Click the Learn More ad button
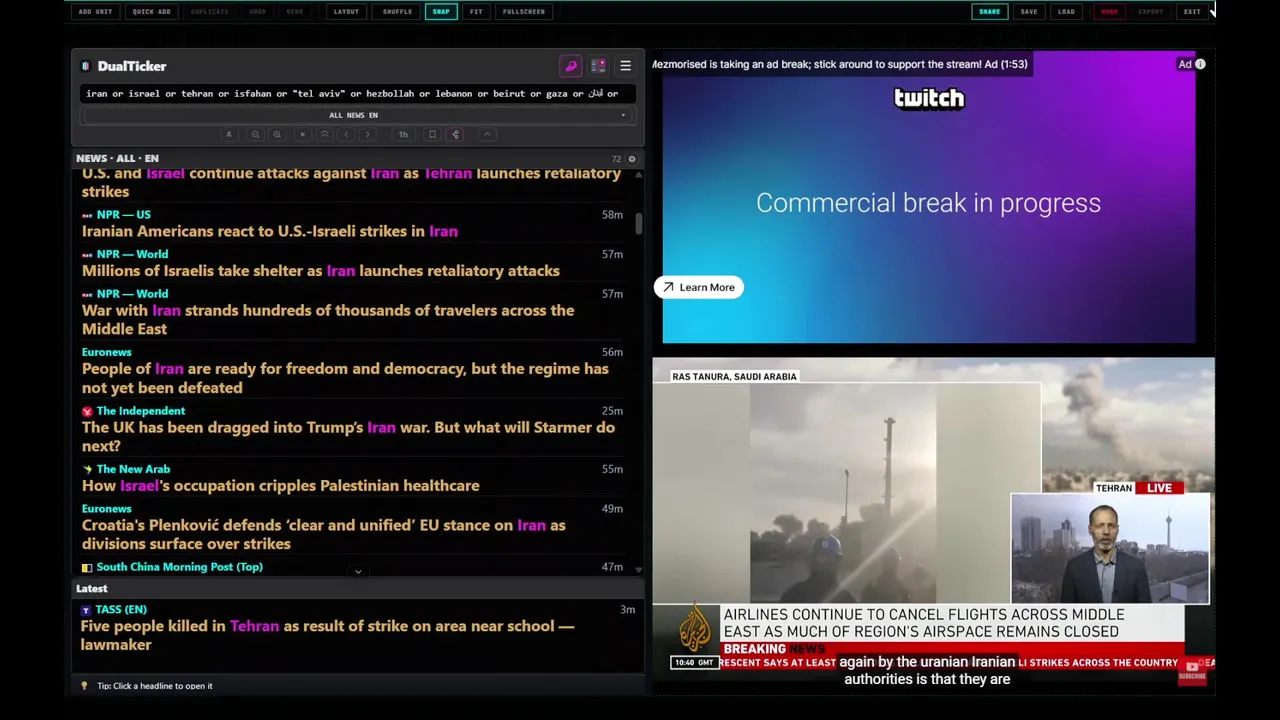The image size is (1280, 720). click(x=699, y=288)
